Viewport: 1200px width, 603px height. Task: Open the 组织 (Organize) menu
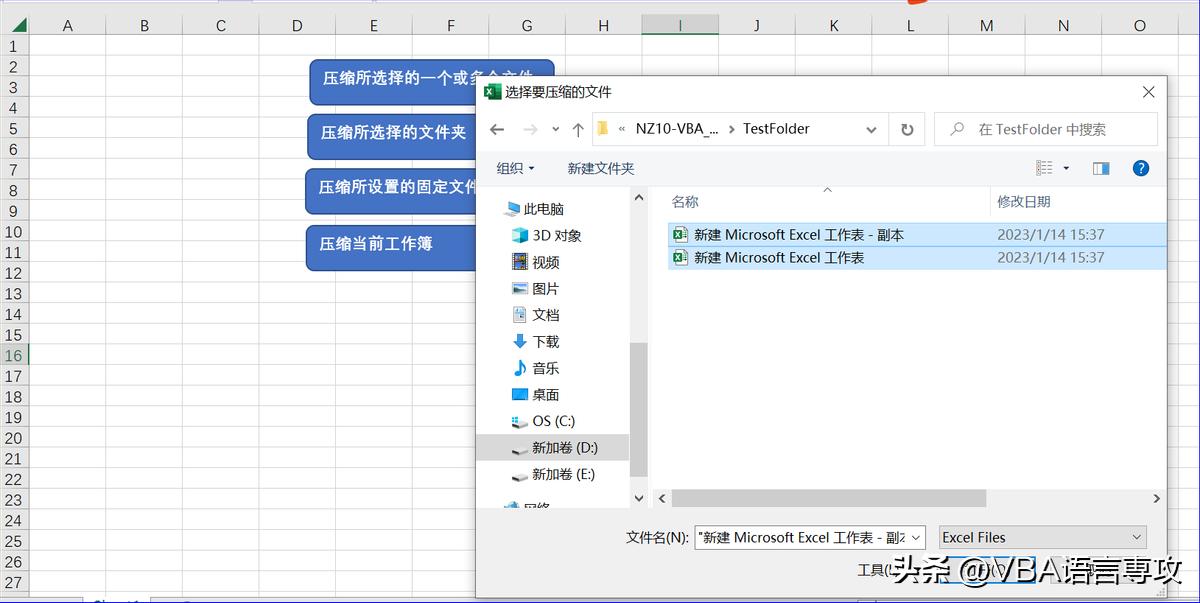click(515, 168)
